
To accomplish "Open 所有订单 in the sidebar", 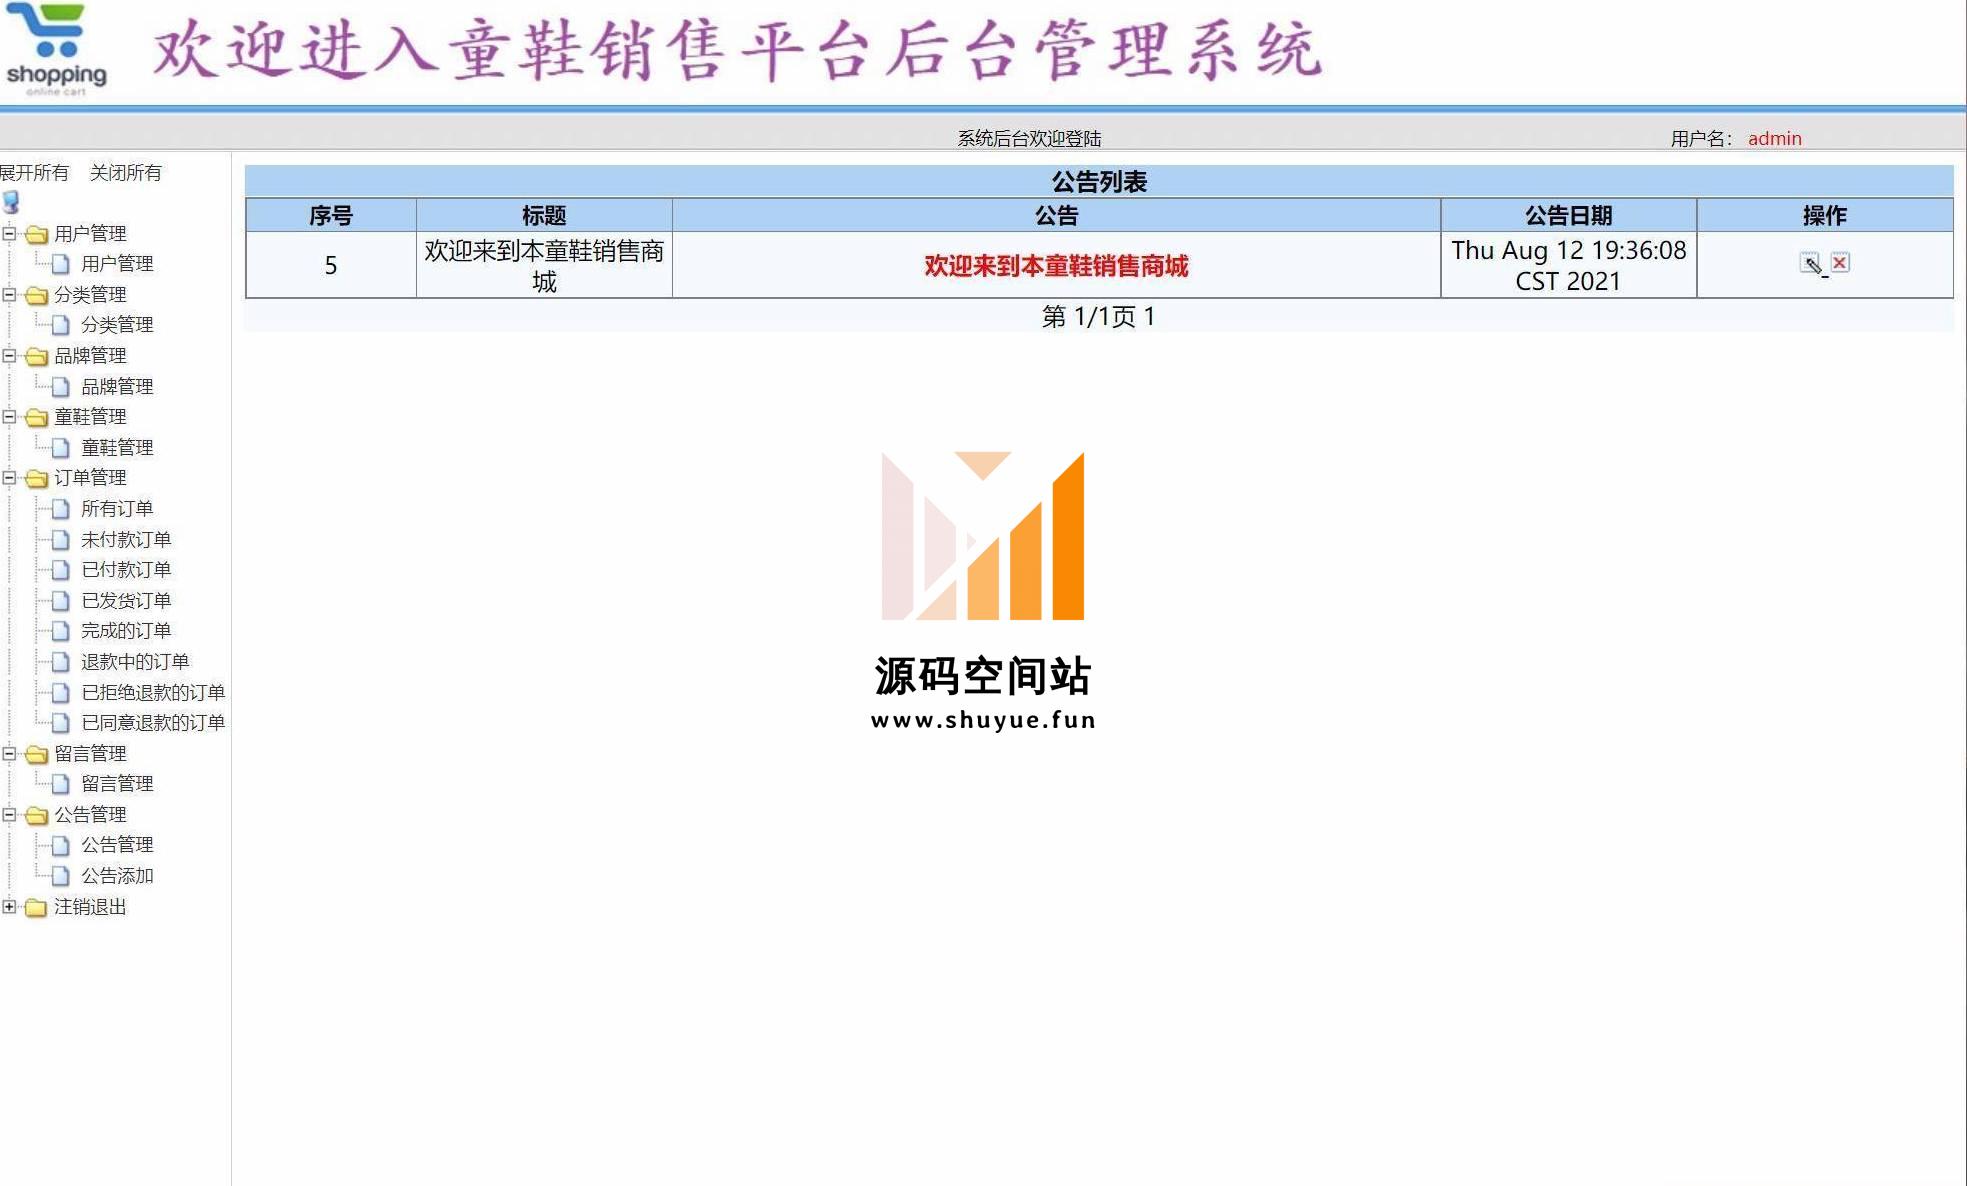I will coord(117,509).
